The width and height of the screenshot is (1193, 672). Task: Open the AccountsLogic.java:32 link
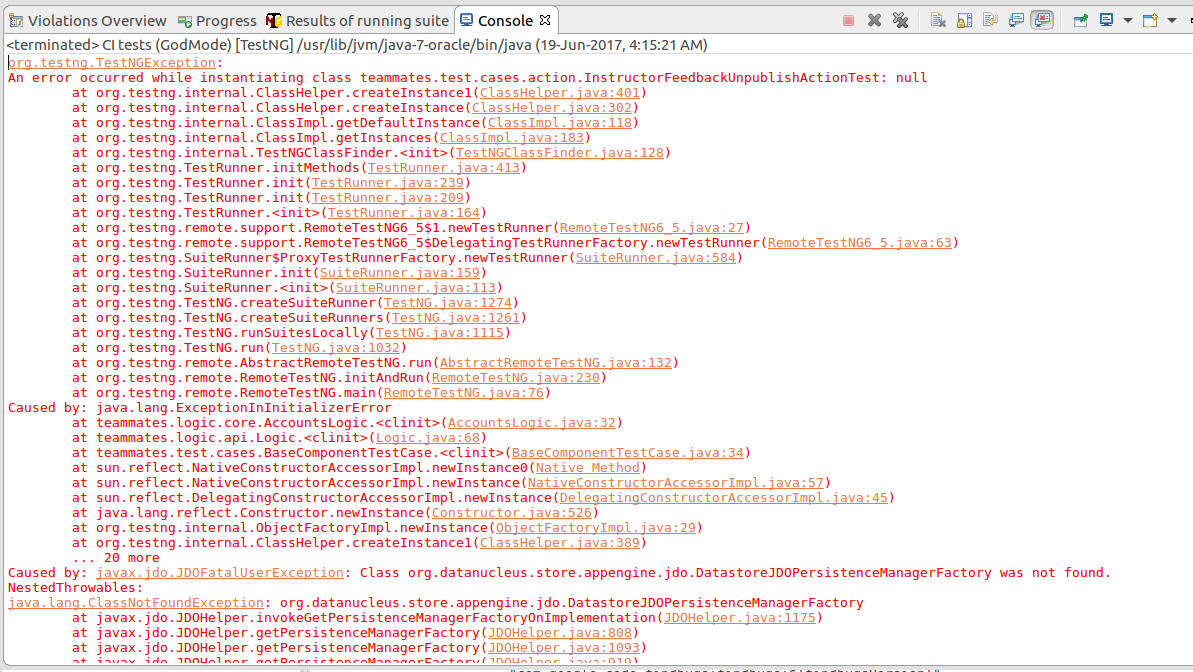click(532, 422)
